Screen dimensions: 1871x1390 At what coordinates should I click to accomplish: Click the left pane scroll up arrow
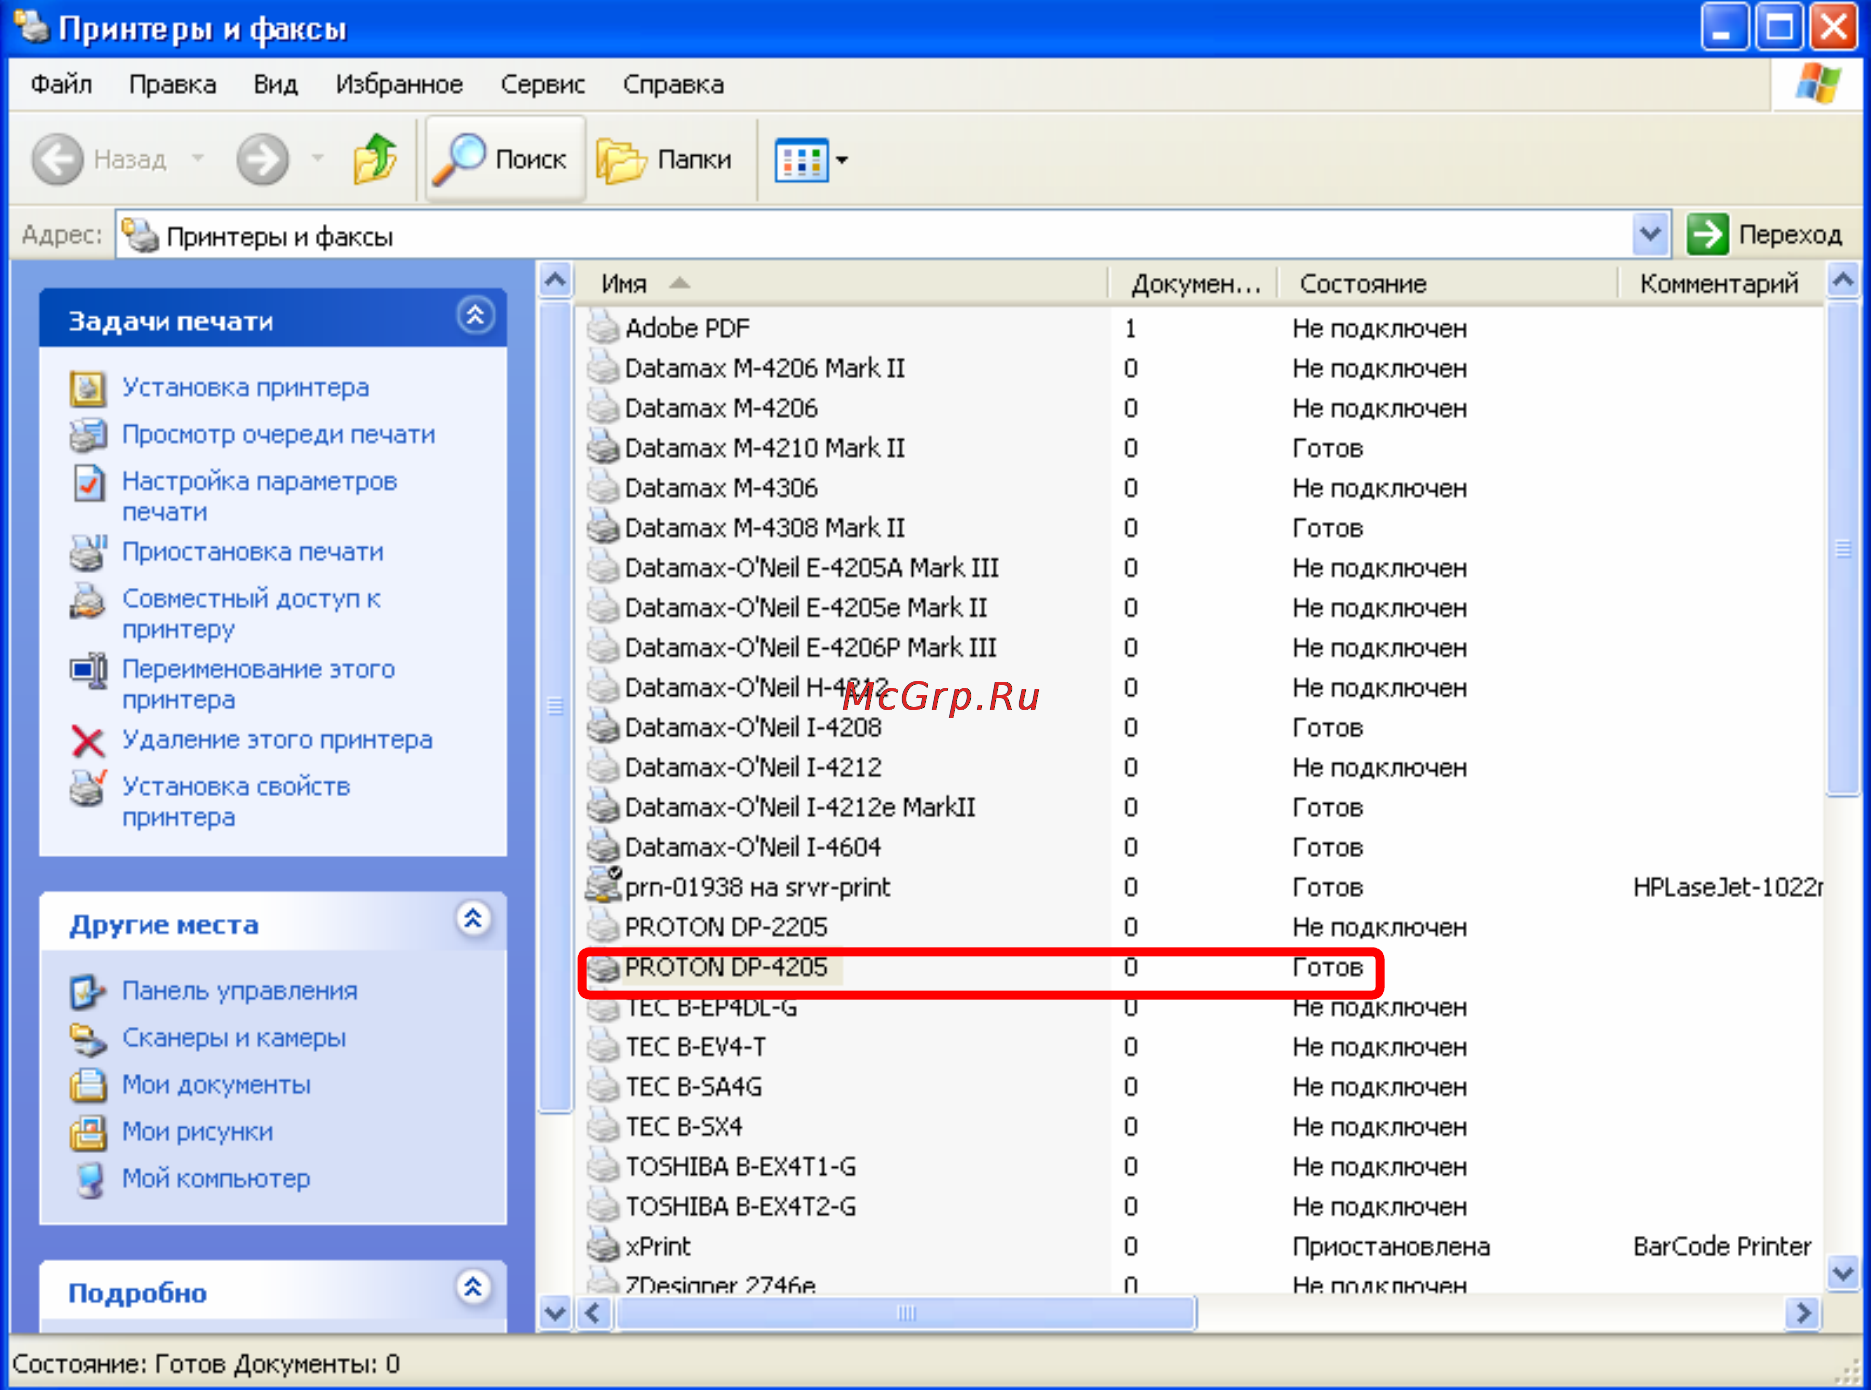(x=555, y=280)
